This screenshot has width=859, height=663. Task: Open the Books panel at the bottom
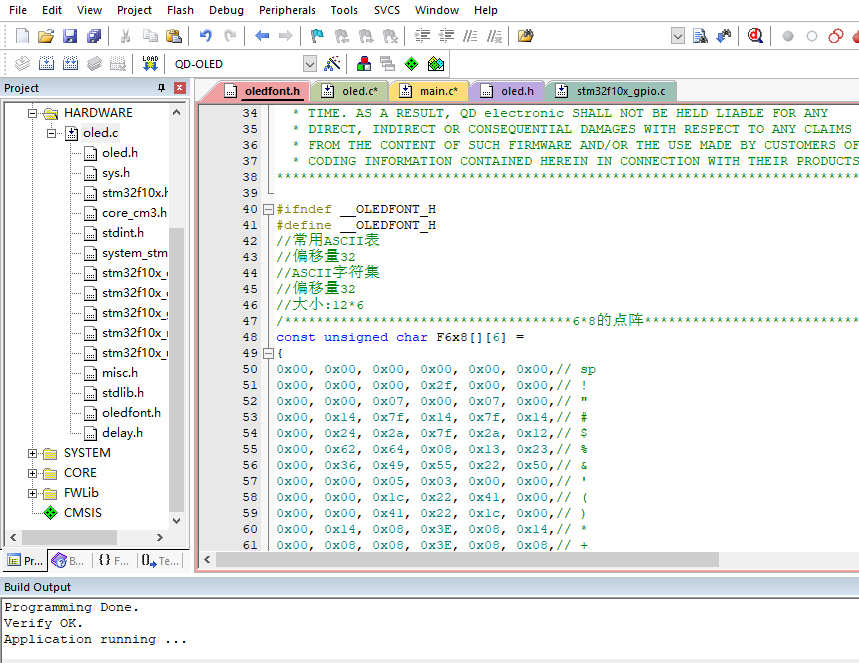(68, 560)
